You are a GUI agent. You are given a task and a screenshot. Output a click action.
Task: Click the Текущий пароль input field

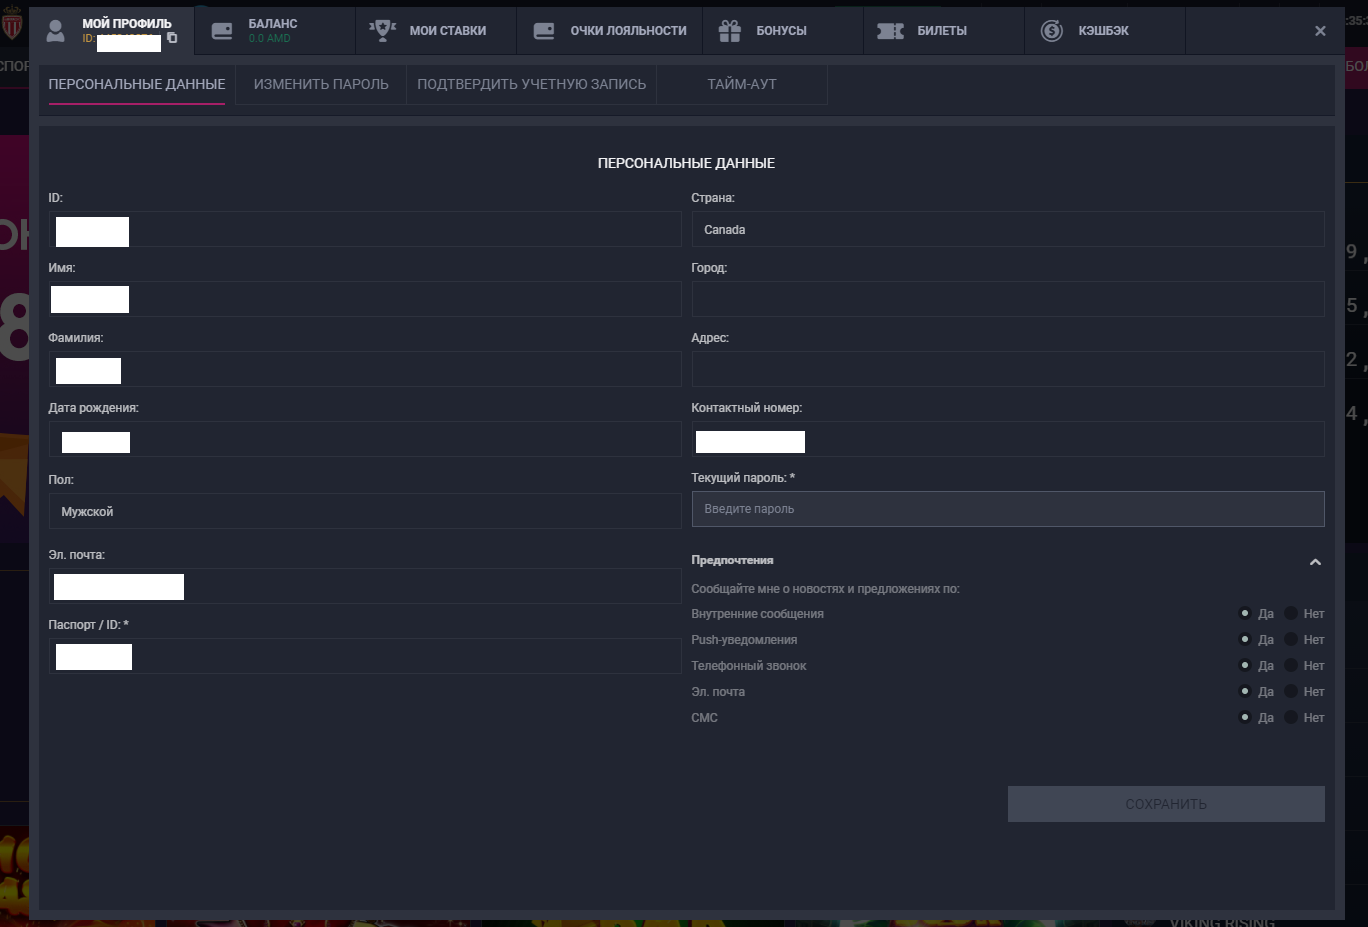point(1008,509)
